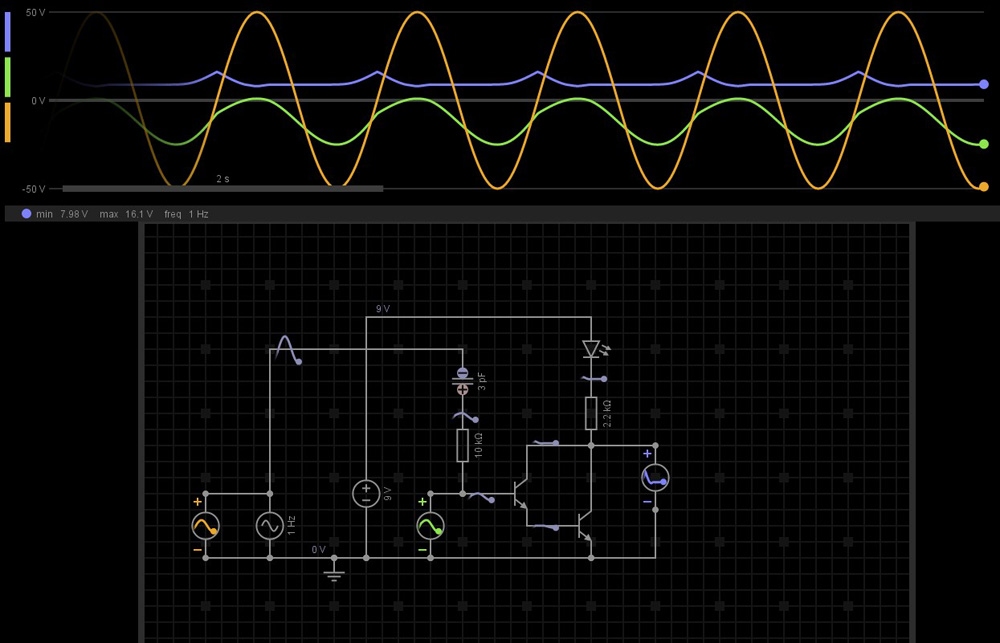Select the purple voltmeter scope on right
Viewport: 1000px width, 643px height.
[x=655, y=478]
